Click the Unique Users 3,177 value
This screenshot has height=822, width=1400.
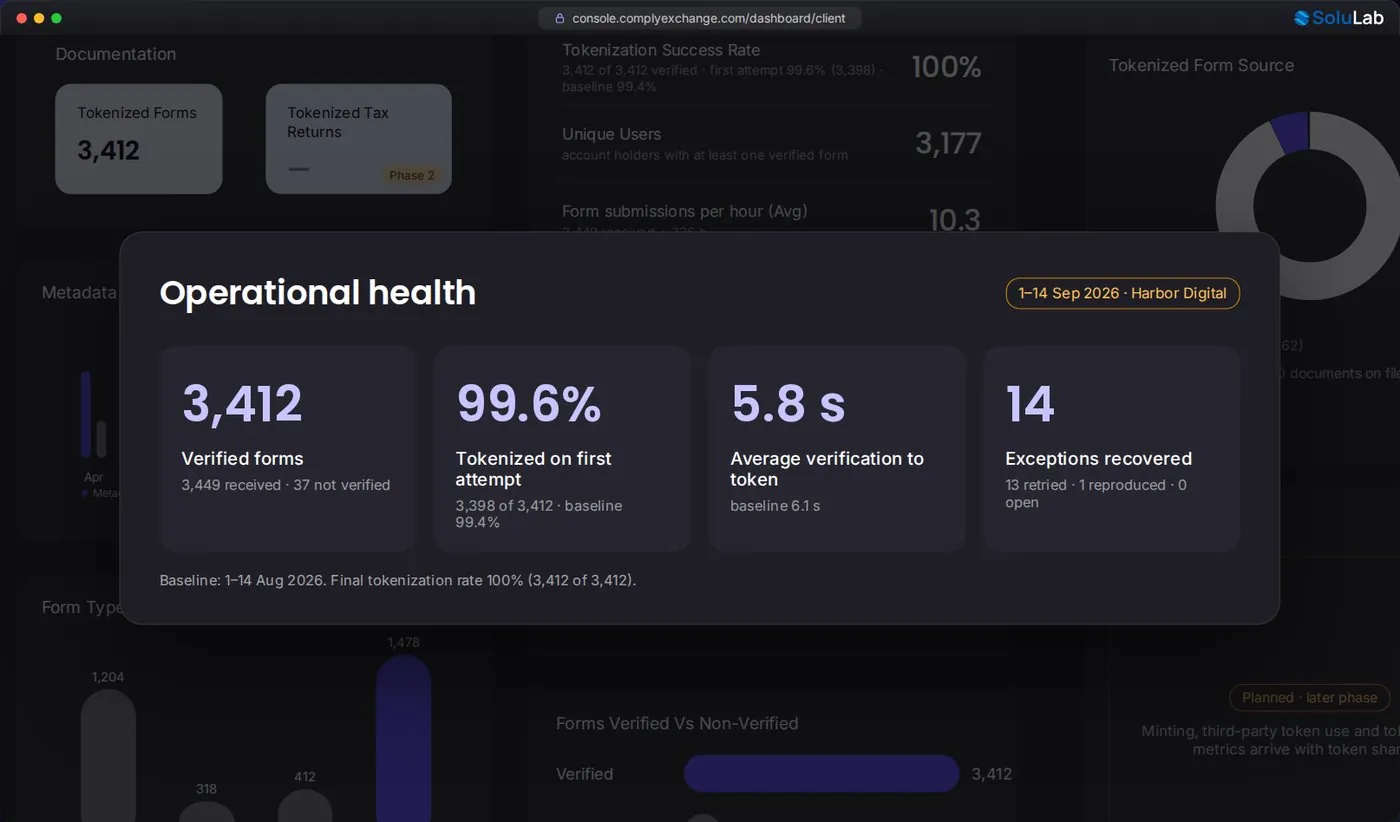click(948, 143)
